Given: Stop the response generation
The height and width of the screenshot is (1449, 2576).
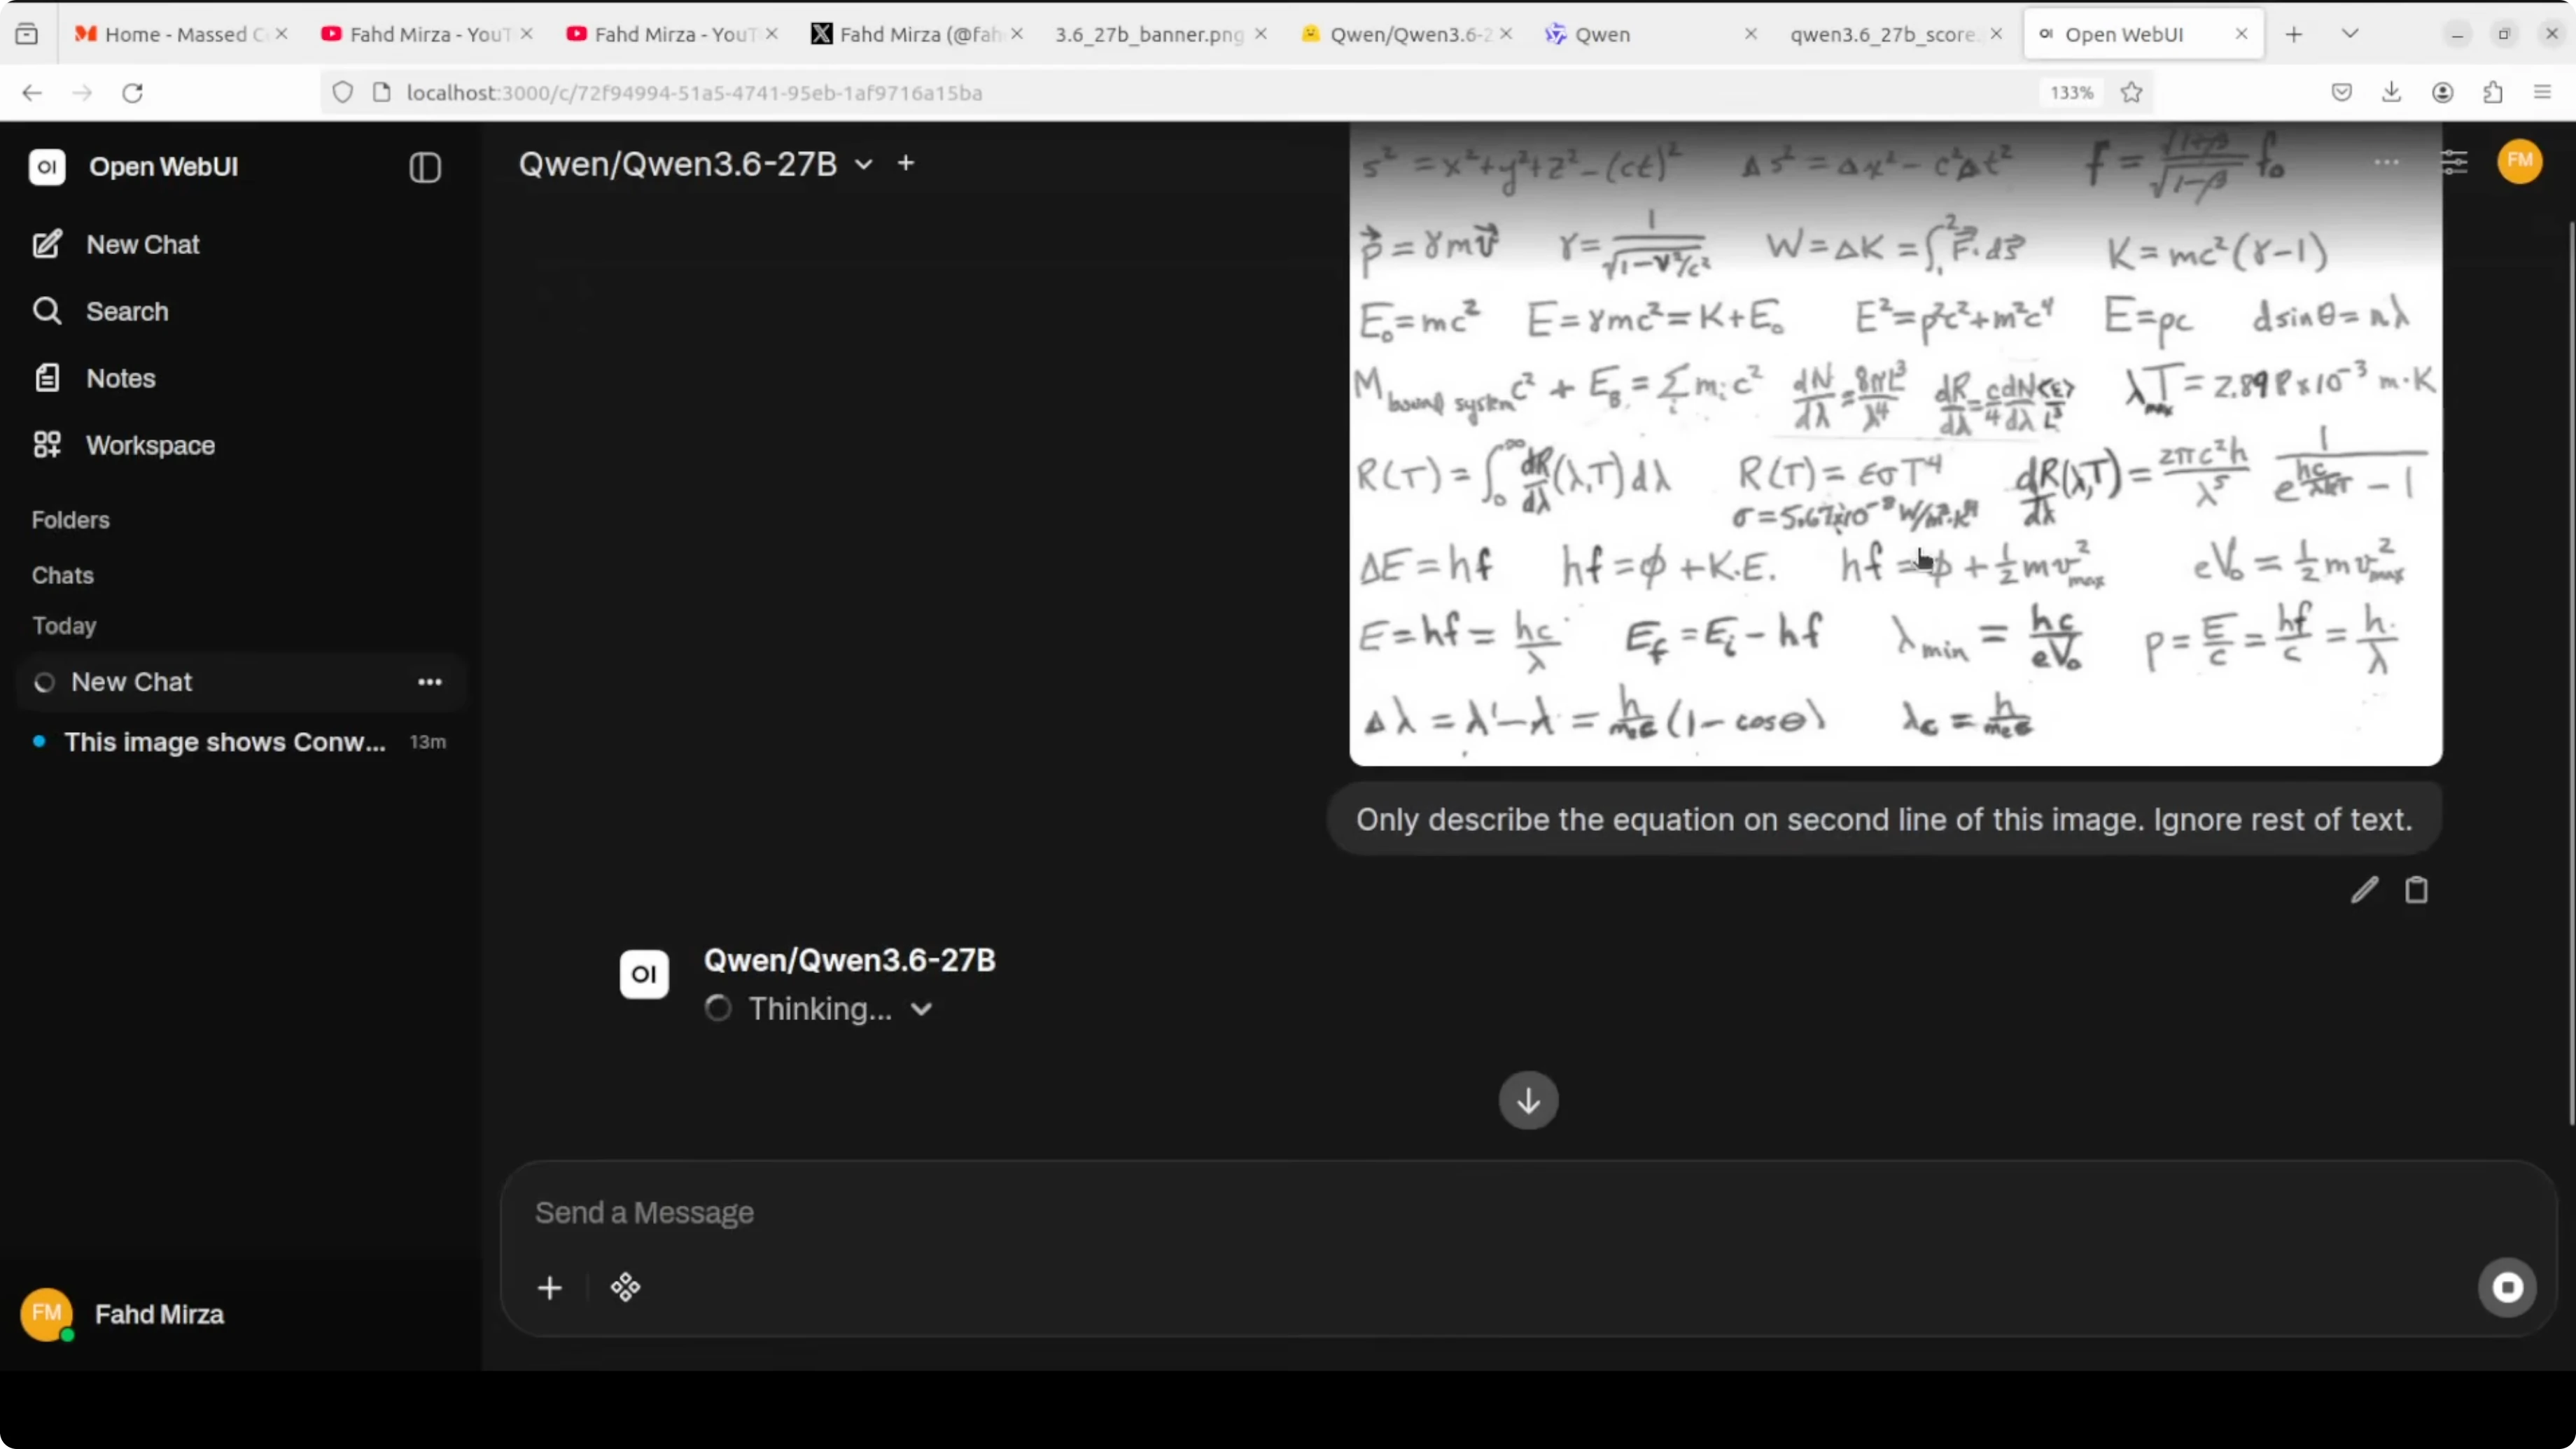Looking at the screenshot, I should tap(2507, 1288).
